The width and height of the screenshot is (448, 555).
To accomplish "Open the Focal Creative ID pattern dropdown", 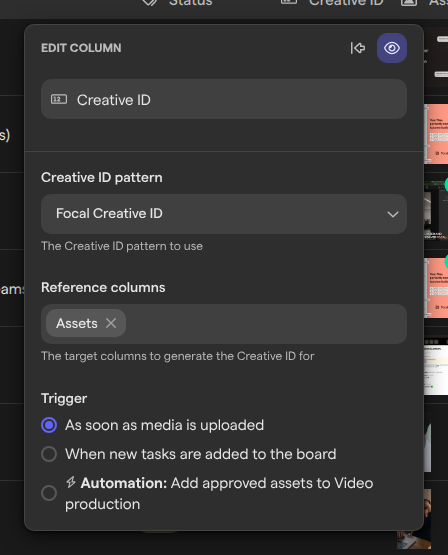I will point(224,214).
